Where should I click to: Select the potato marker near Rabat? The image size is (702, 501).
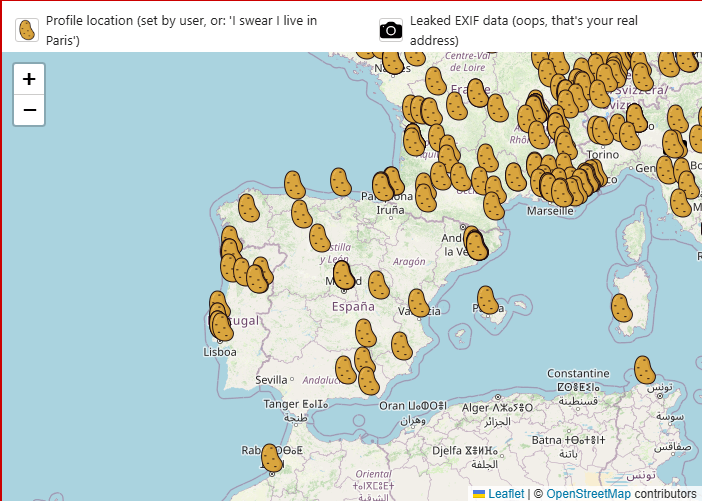tap(271, 458)
